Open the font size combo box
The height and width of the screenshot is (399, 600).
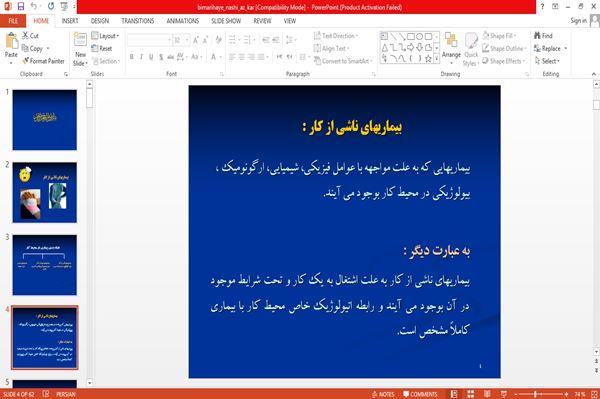[181, 40]
